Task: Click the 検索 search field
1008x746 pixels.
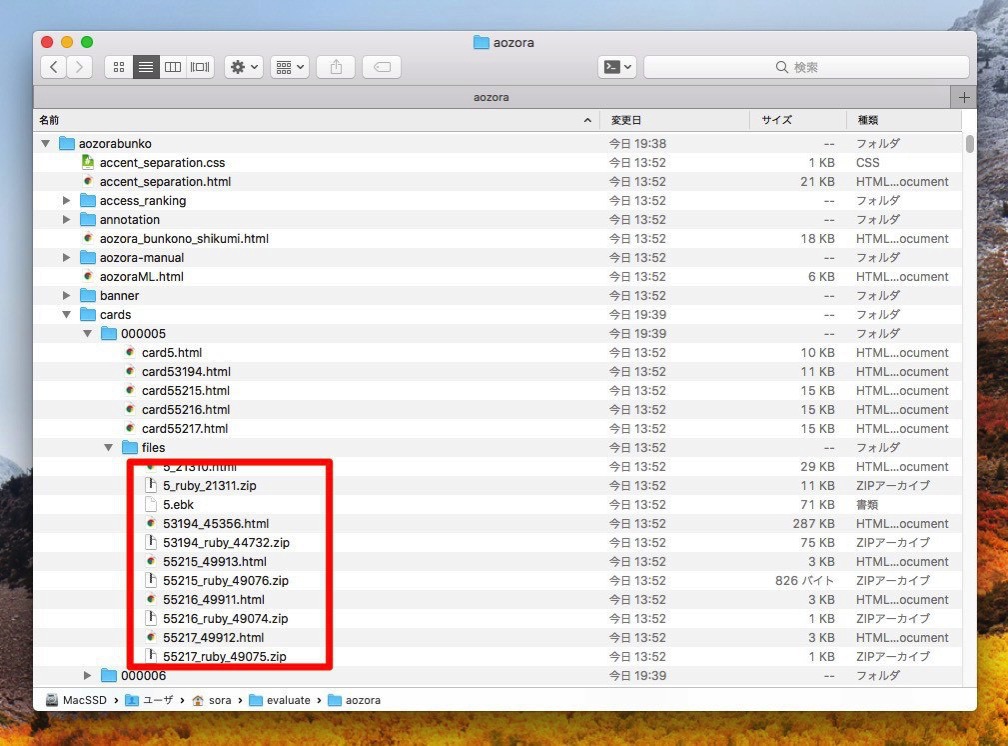Action: pos(805,67)
